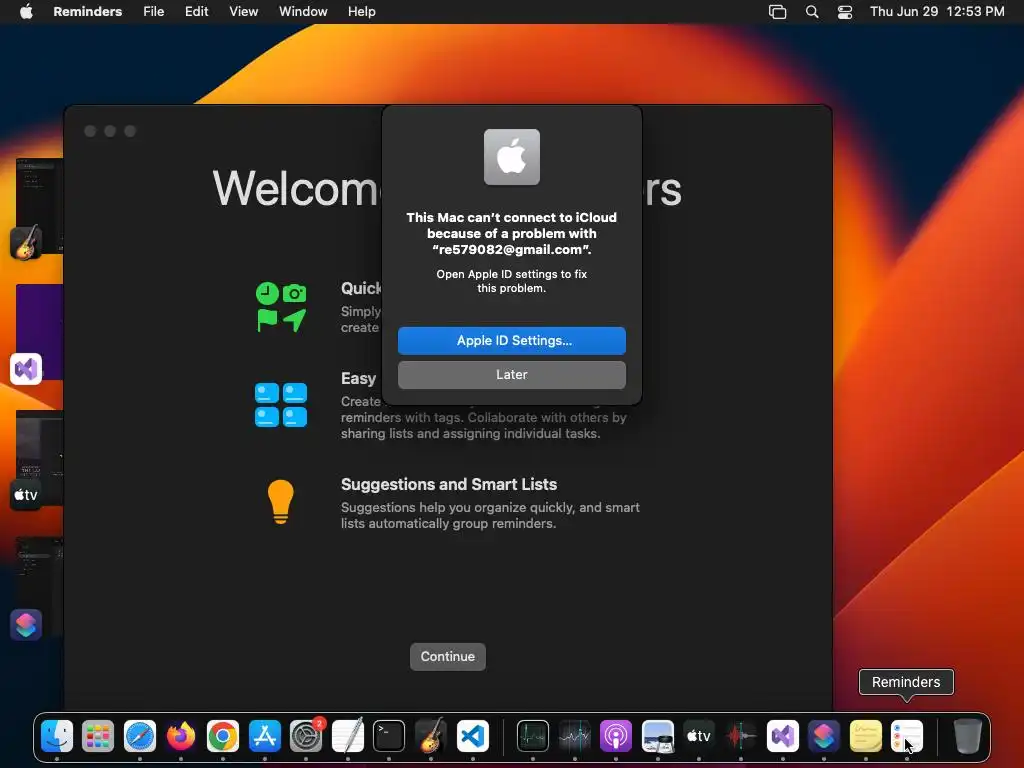Open Activity Monitor from the Dock
Screen dimensions: 1024x768
[532, 736]
